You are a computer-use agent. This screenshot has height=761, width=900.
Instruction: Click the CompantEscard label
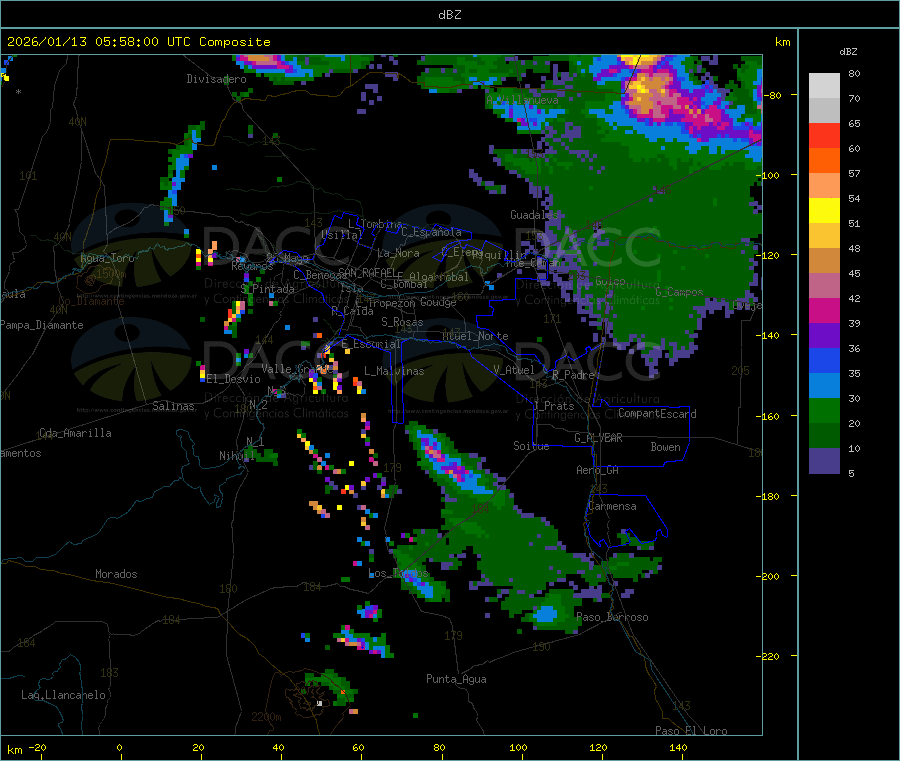tap(657, 414)
